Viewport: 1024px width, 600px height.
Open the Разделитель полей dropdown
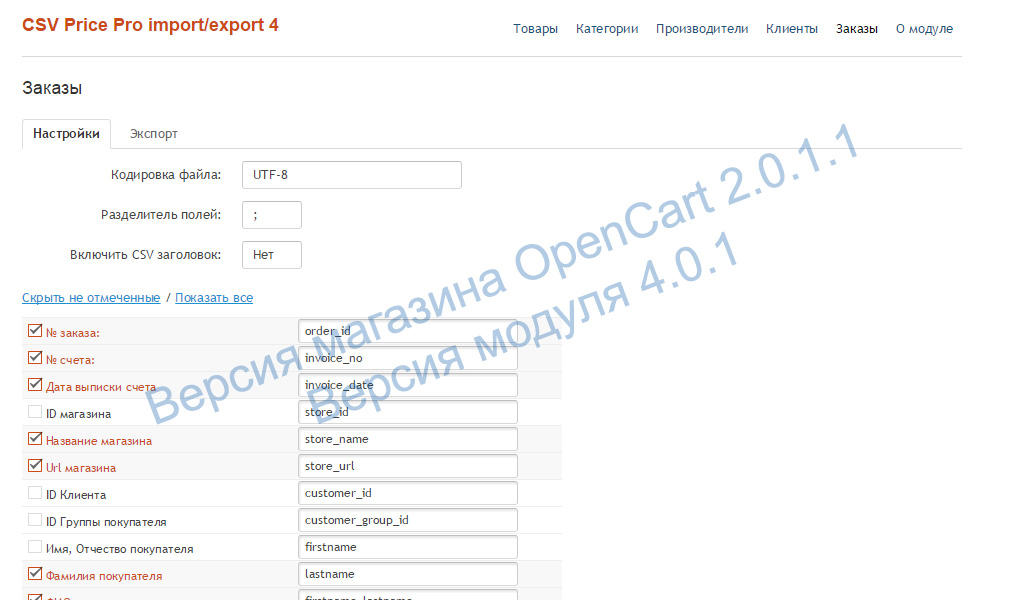point(272,215)
